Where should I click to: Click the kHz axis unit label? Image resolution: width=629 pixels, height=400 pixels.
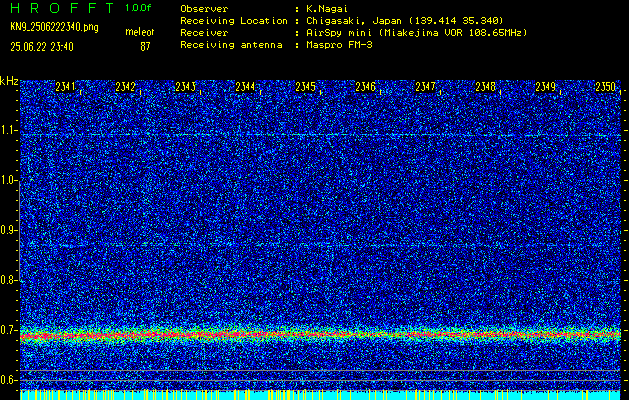tap(9, 81)
